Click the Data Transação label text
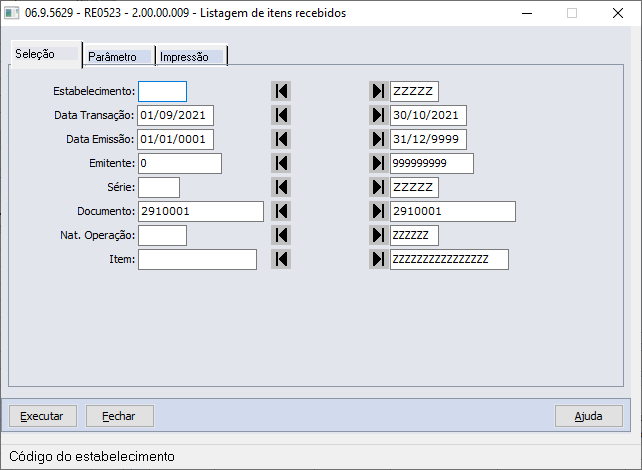This screenshot has height=470, width=642. tap(94, 115)
